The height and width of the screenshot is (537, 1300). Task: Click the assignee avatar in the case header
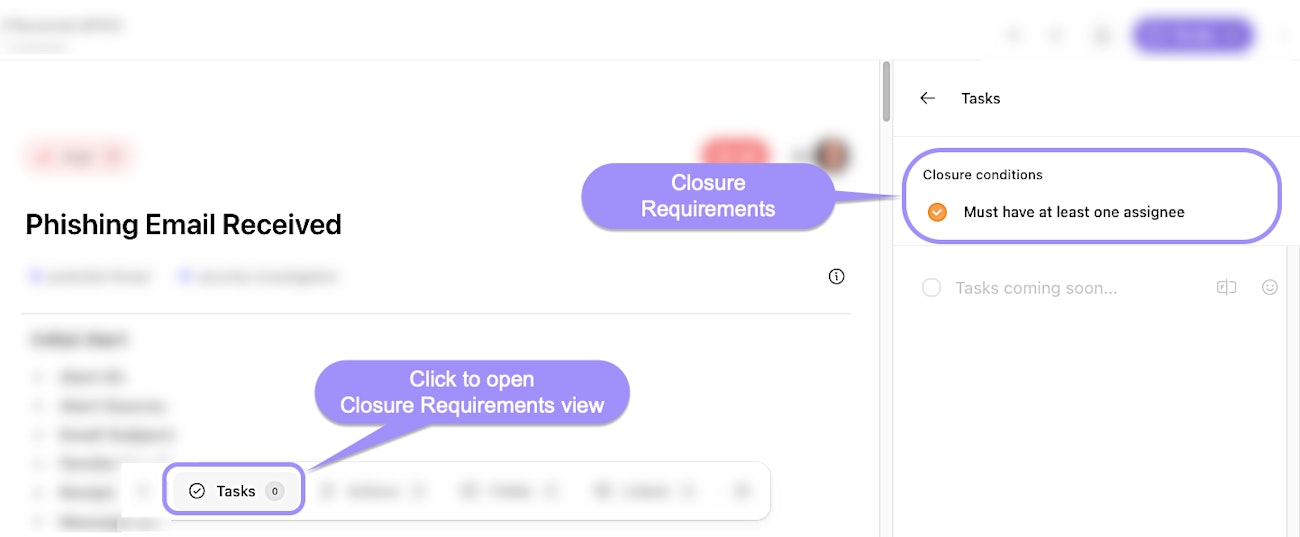(830, 155)
